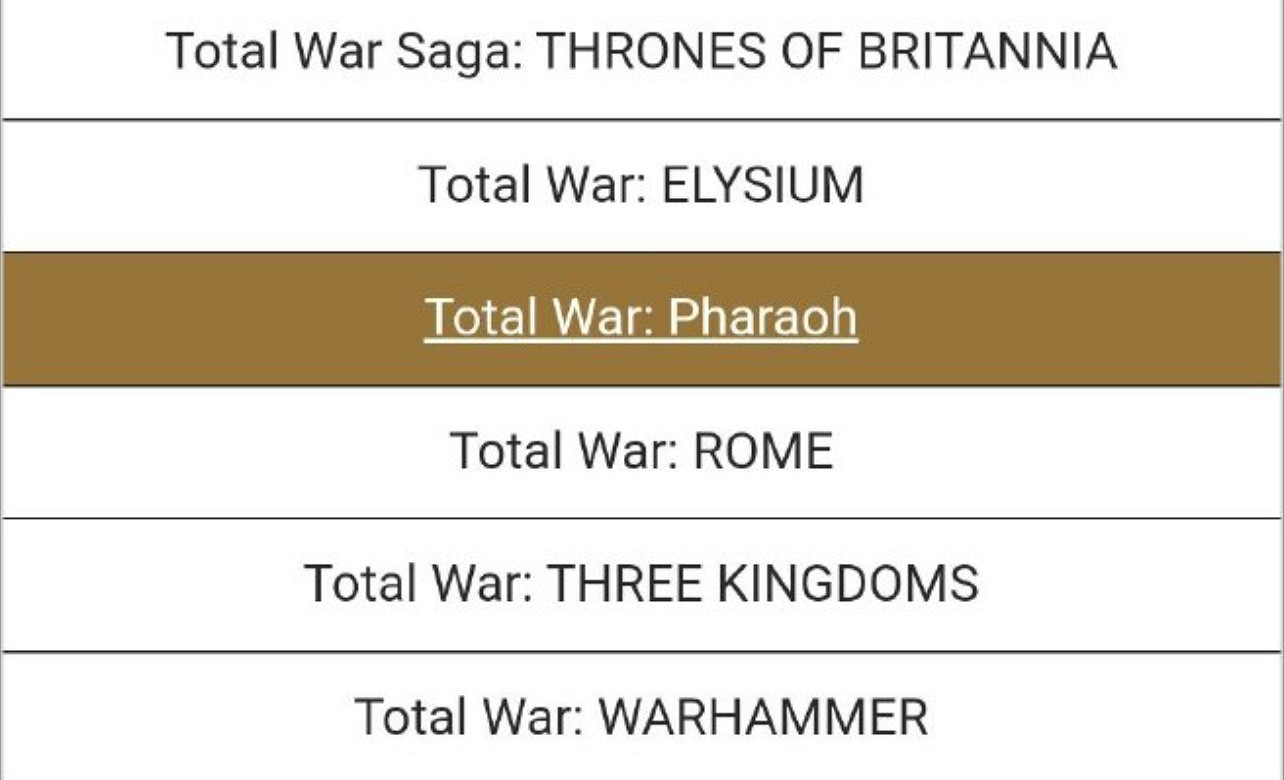Choose the WARHAMMER menu option
This screenshot has width=1284, height=780.
[x=641, y=716]
